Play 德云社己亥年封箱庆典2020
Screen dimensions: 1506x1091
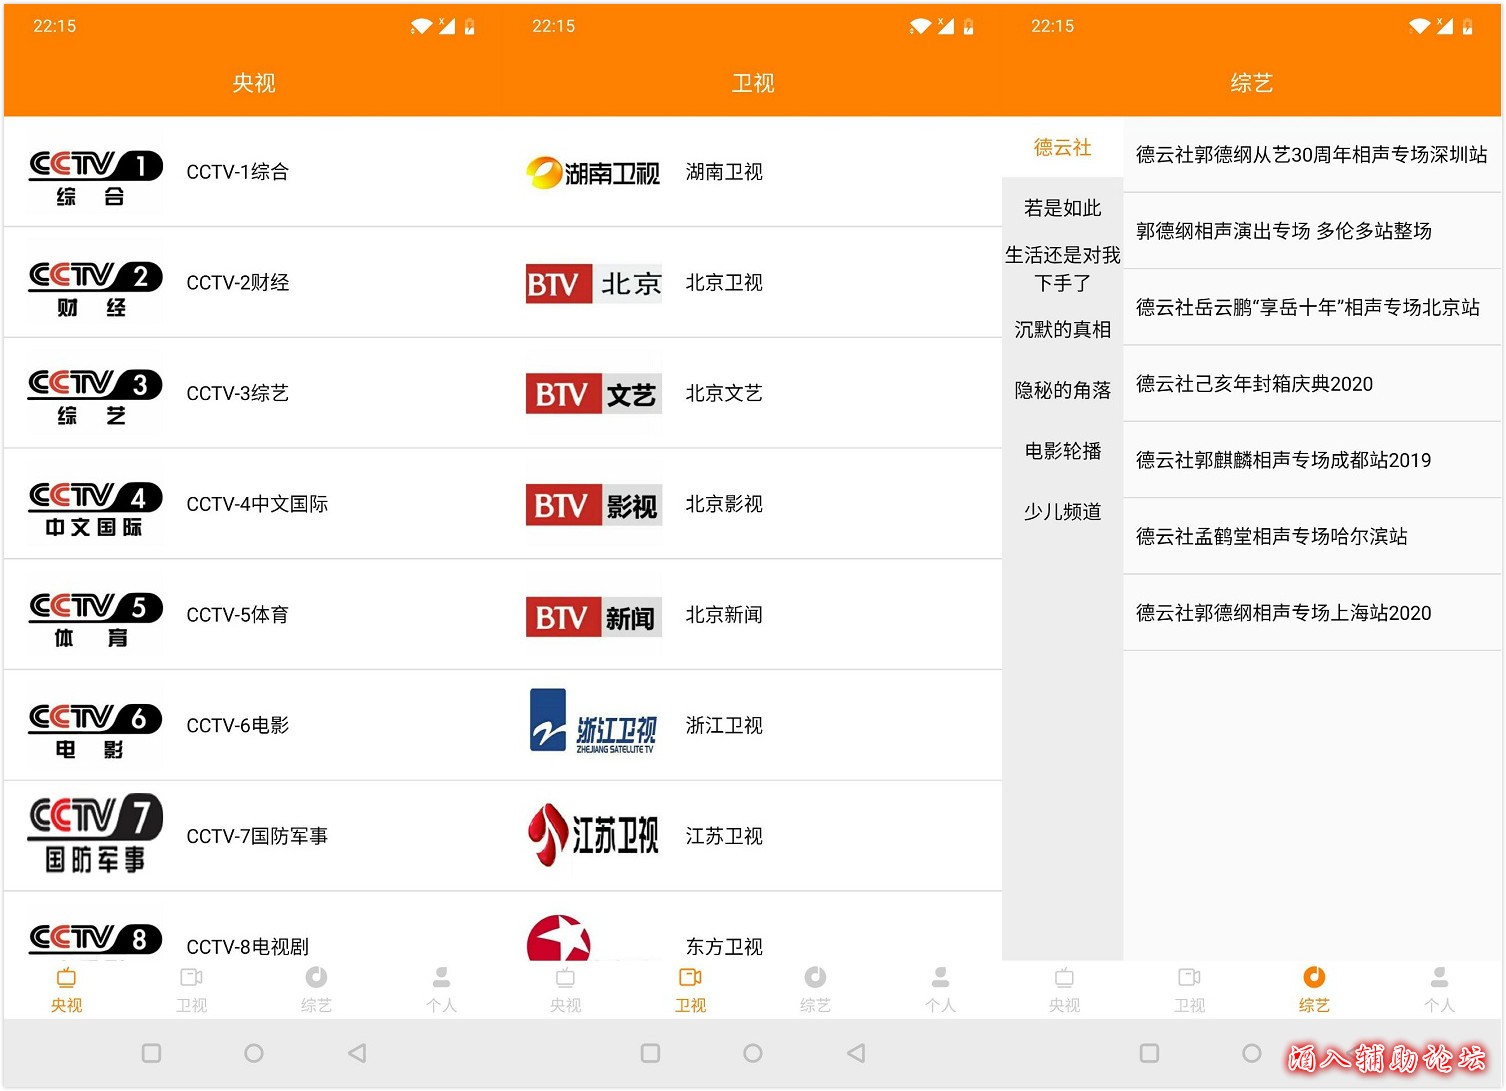1312,384
